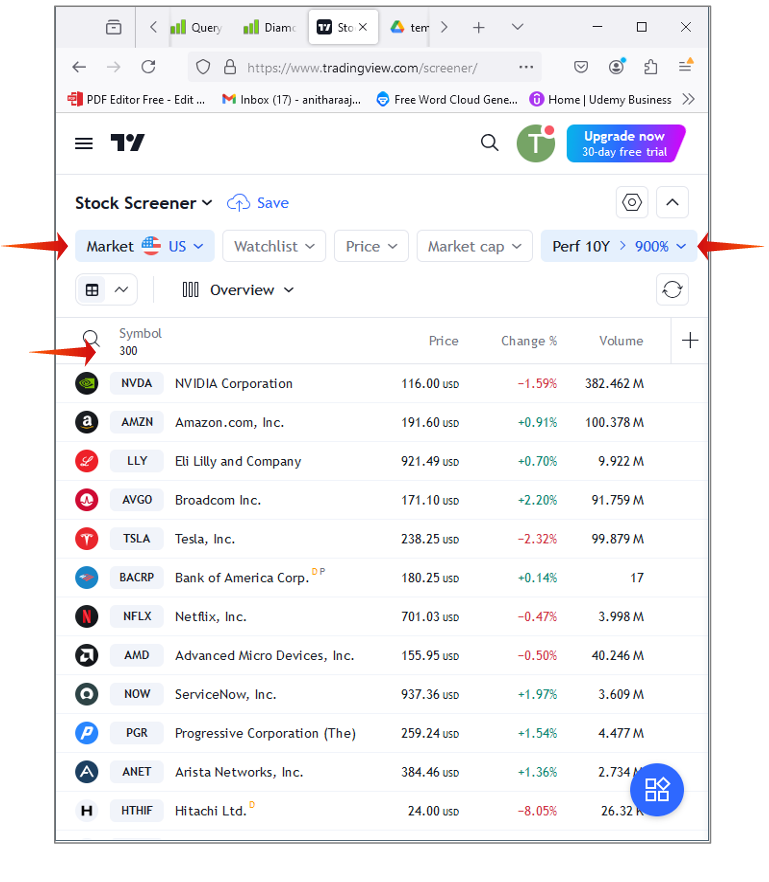Viewport: 769px width, 882px height.
Task: Search symbols with the table magnifier icon
Action: click(91, 338)
